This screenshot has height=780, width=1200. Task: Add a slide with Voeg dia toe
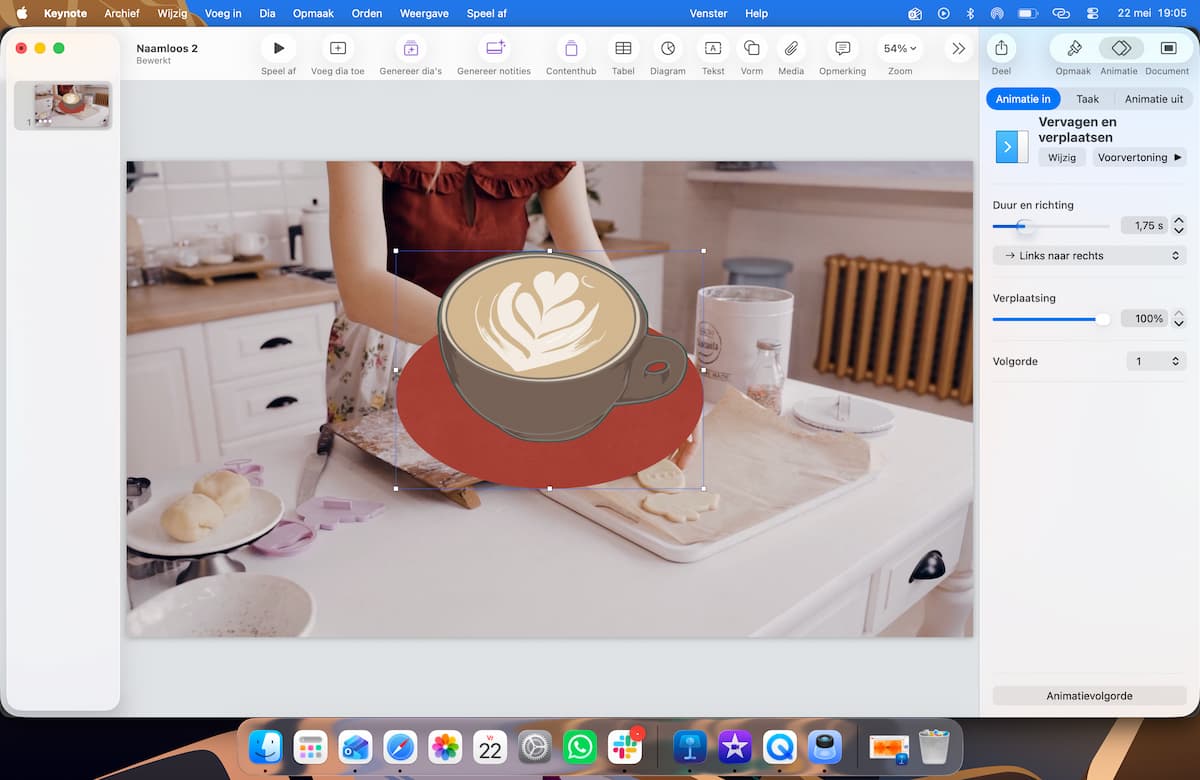[x=337, y=49]
